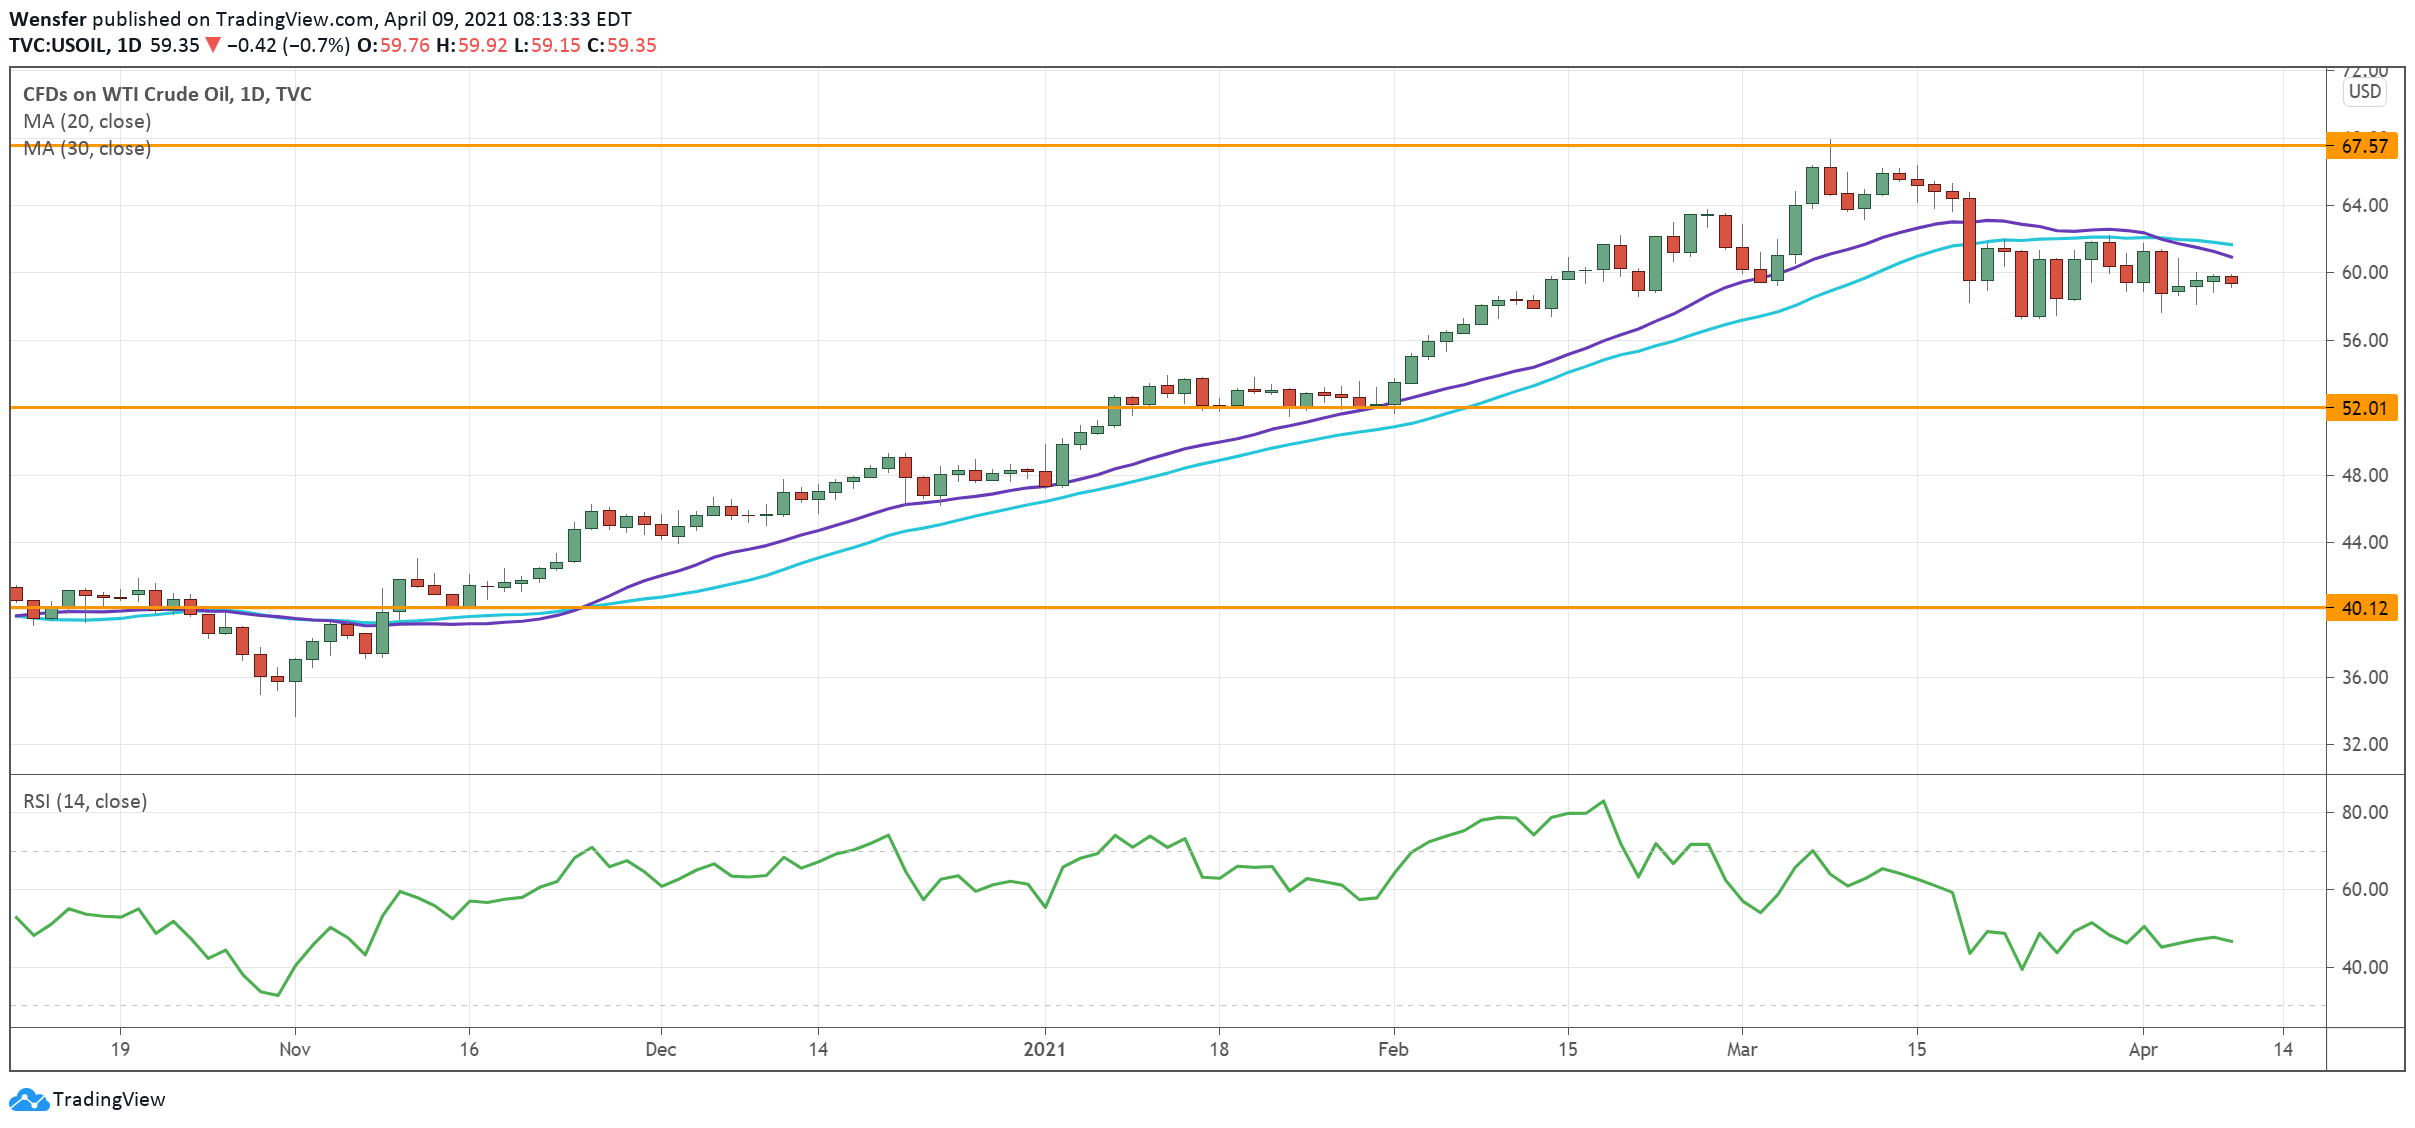Toggle the MA (30, close) indicator

[x=86, y=148]
